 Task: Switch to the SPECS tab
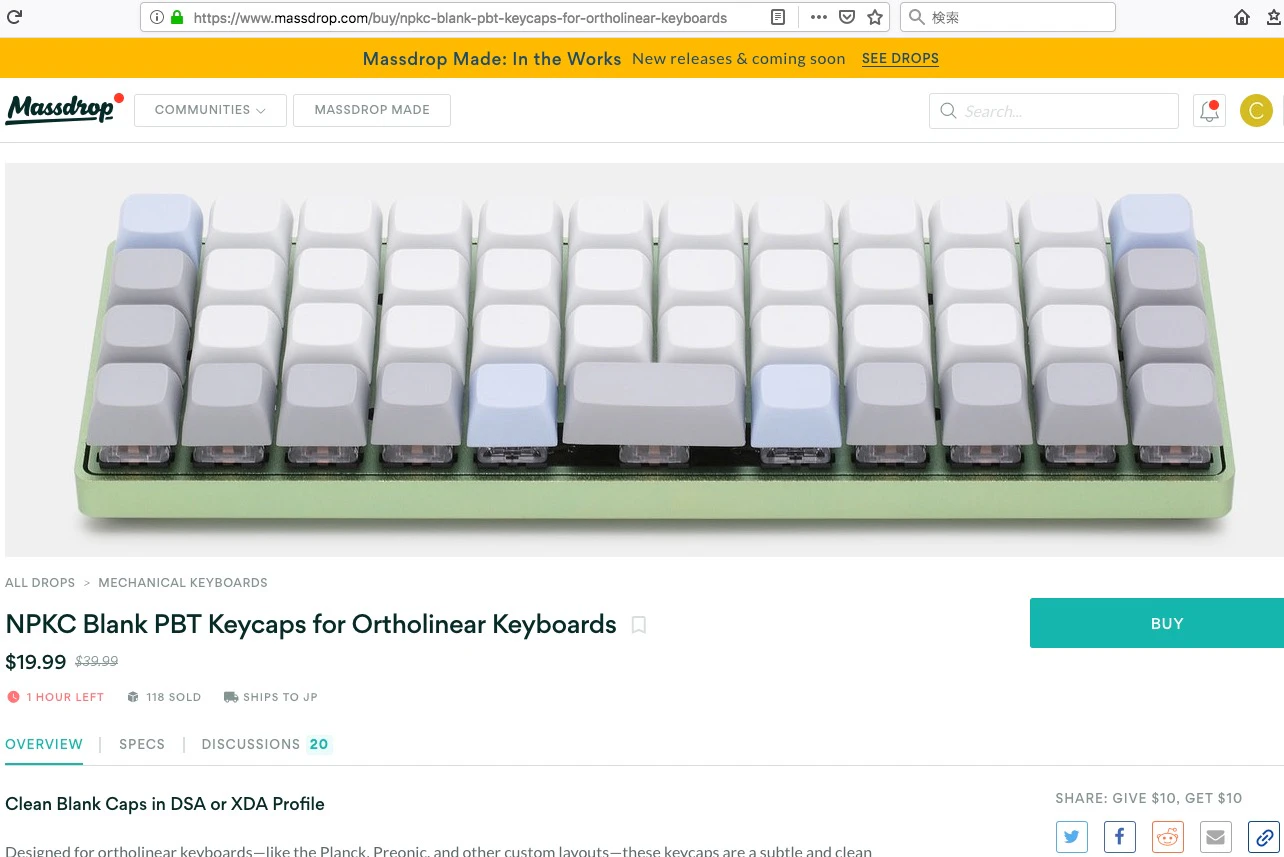[x=141, y=744]
